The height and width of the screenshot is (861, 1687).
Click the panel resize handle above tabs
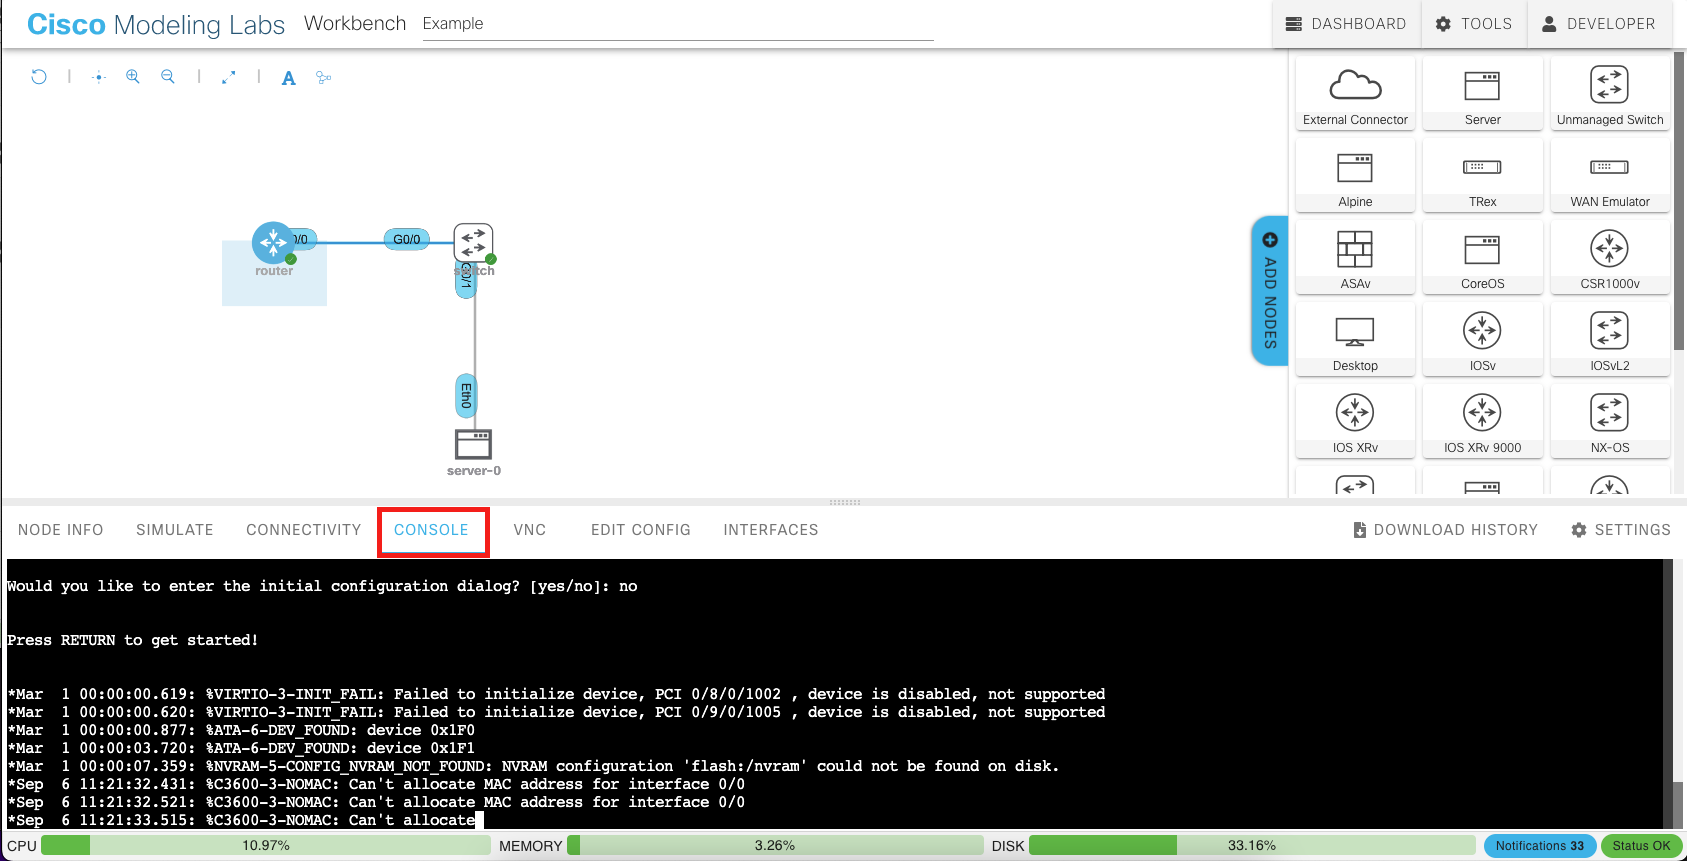pyautogui.click(x=845, y=502)
